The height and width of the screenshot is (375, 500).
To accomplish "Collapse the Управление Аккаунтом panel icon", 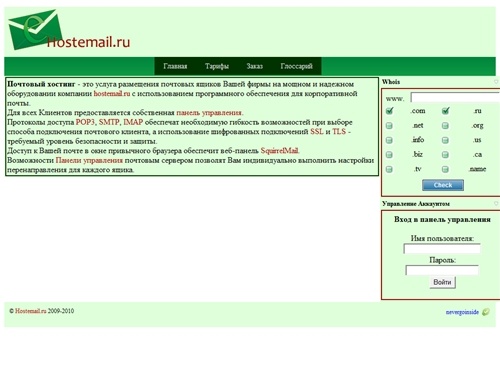I will click(496, 203).
